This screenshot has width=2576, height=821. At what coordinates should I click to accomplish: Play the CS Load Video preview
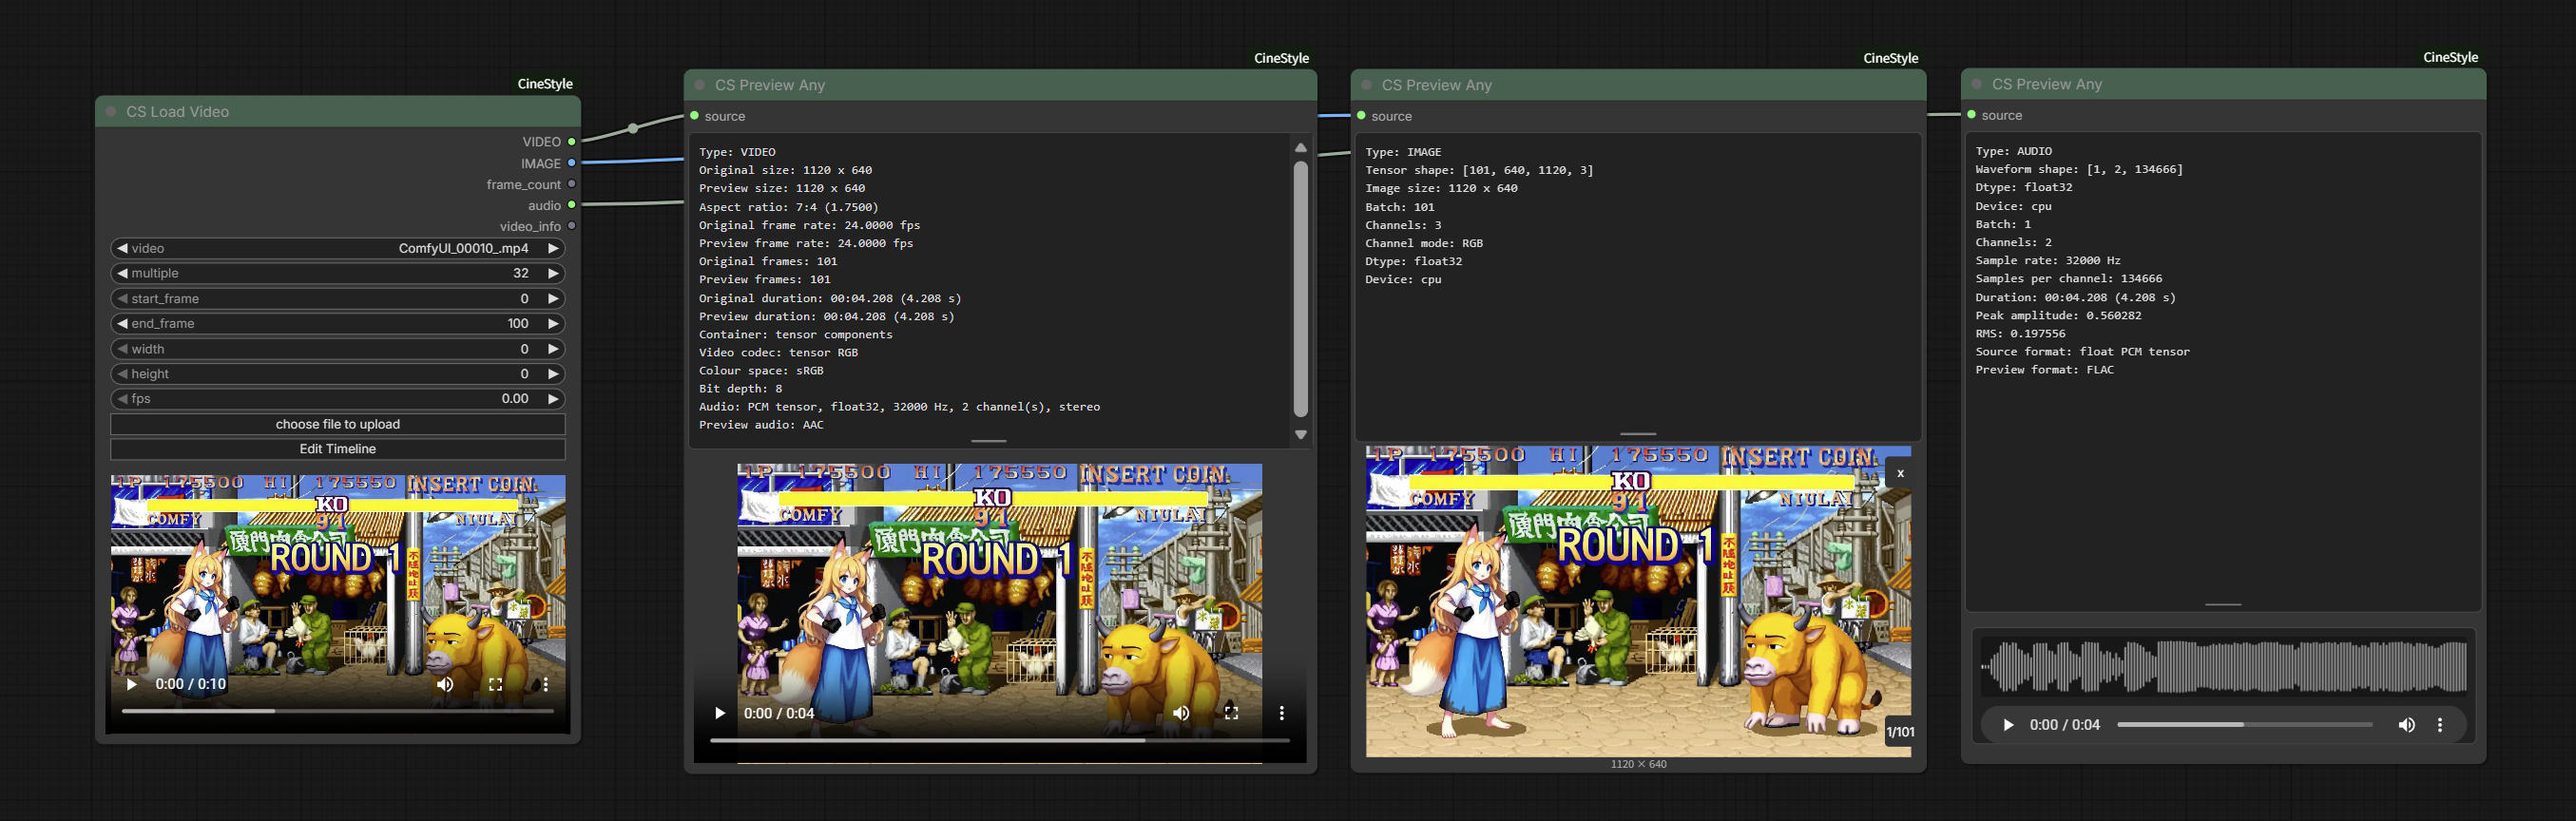tap(131, 684)
